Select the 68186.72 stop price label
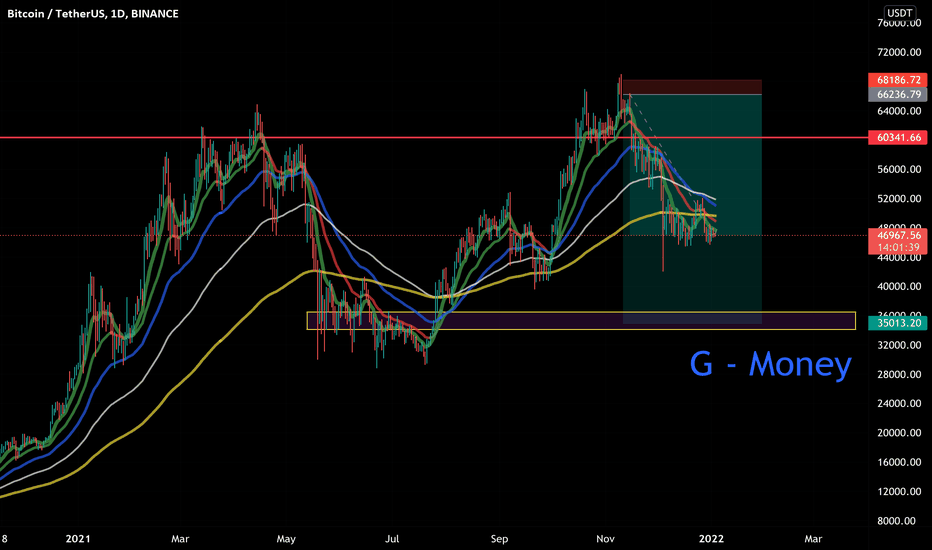This screenshot has height=550, width=932. (x=898, y=80)
